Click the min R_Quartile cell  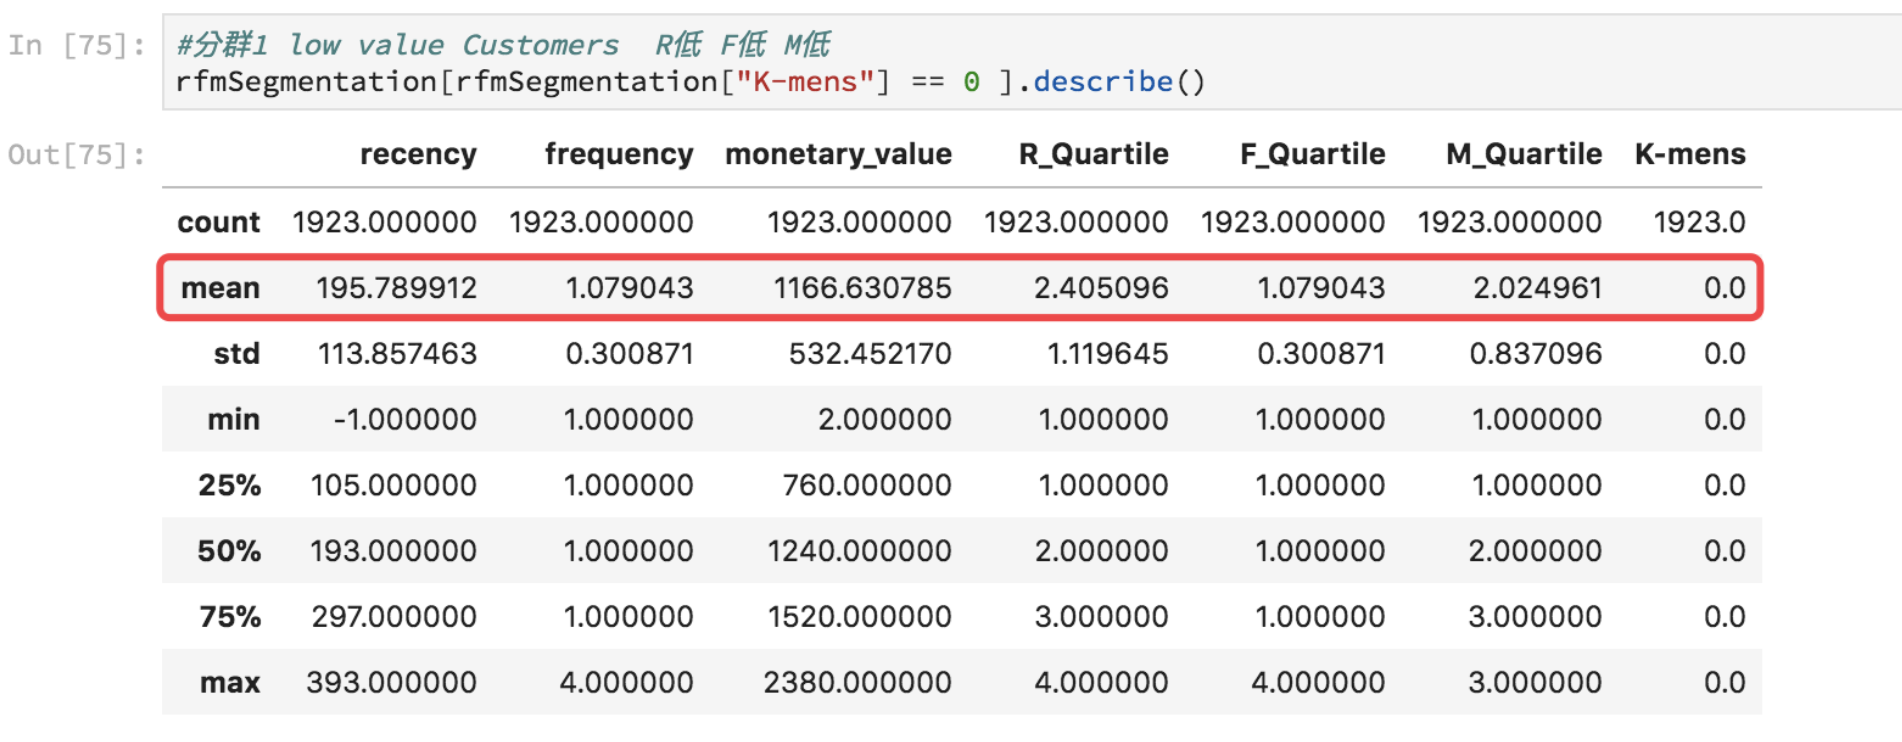tap(1103, 419)
